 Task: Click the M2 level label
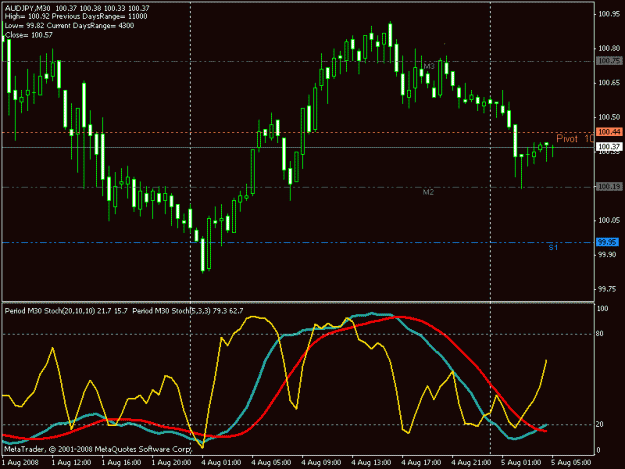pyautogui.click(x=428, y=192)
